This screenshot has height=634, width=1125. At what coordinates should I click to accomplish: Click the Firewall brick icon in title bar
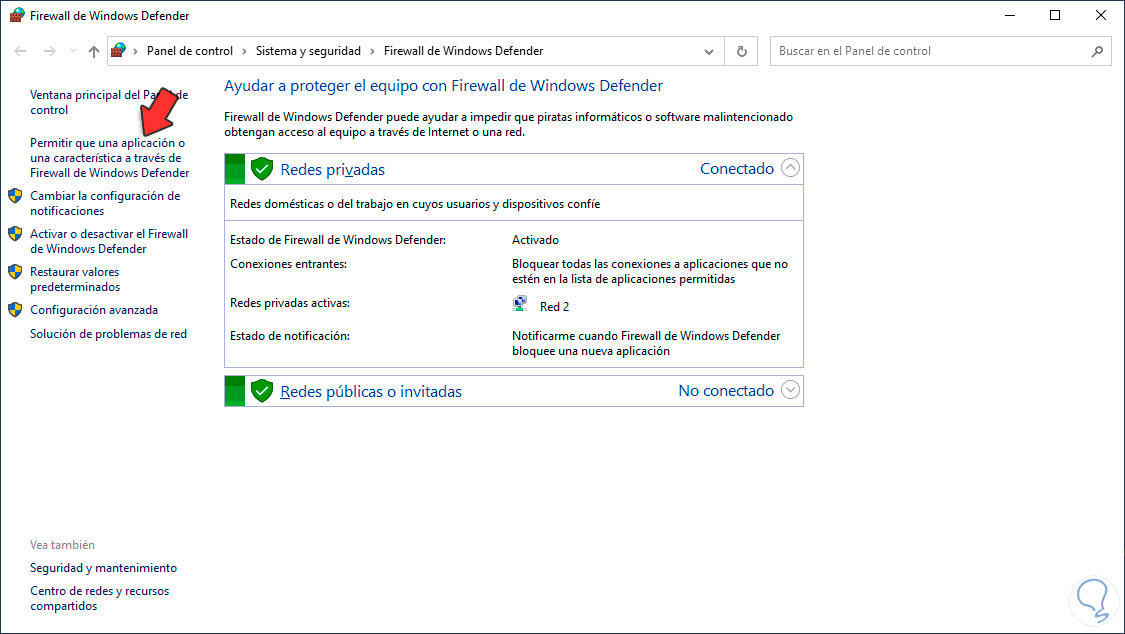(x=16, y=15)
